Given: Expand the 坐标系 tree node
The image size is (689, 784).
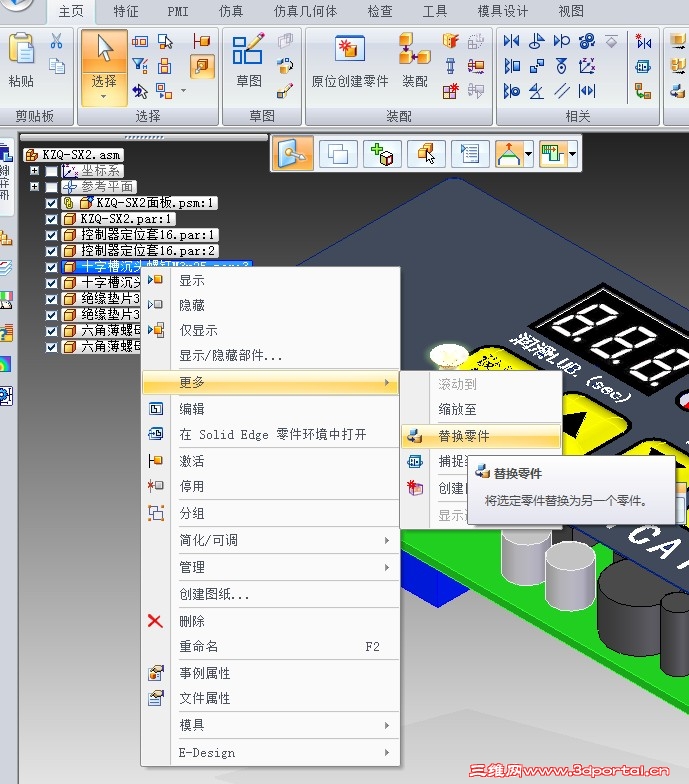Looking at the screenshot, I should [34, 171].
